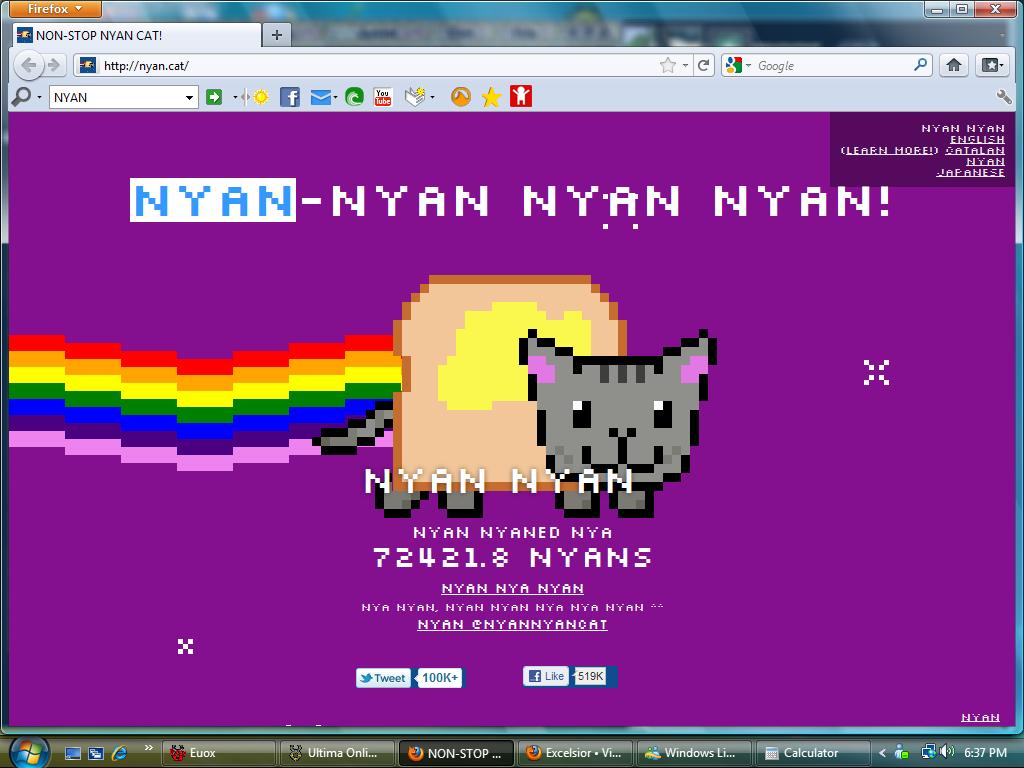Click the CATALAN language link
1024x768 pixels.
point(975,150)
